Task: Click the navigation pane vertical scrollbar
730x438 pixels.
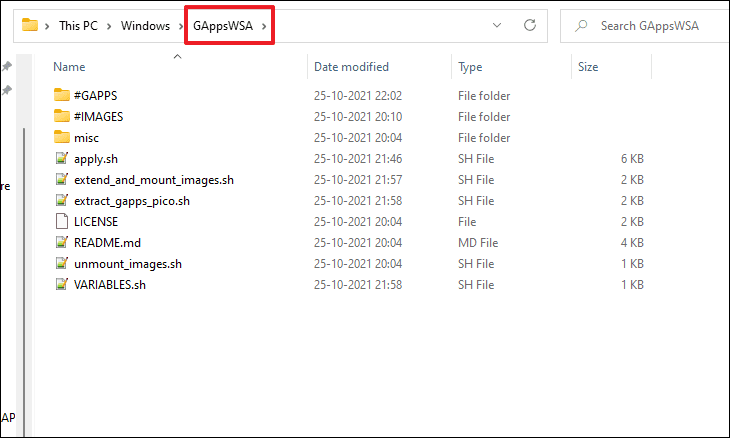Action: pyautogui.click(x=24, y=282)
